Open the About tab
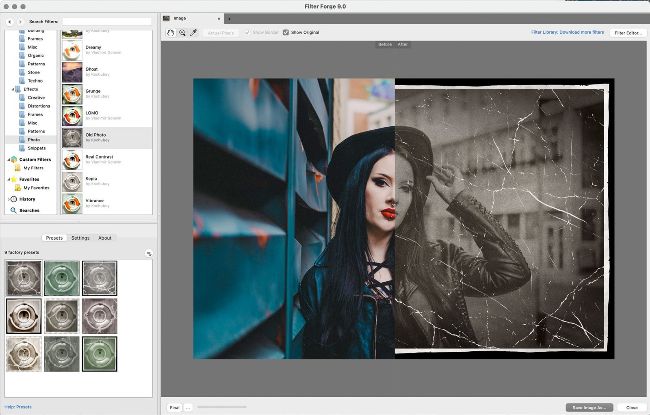The height and width of the screenshot is (415, 650). point(105,237)
